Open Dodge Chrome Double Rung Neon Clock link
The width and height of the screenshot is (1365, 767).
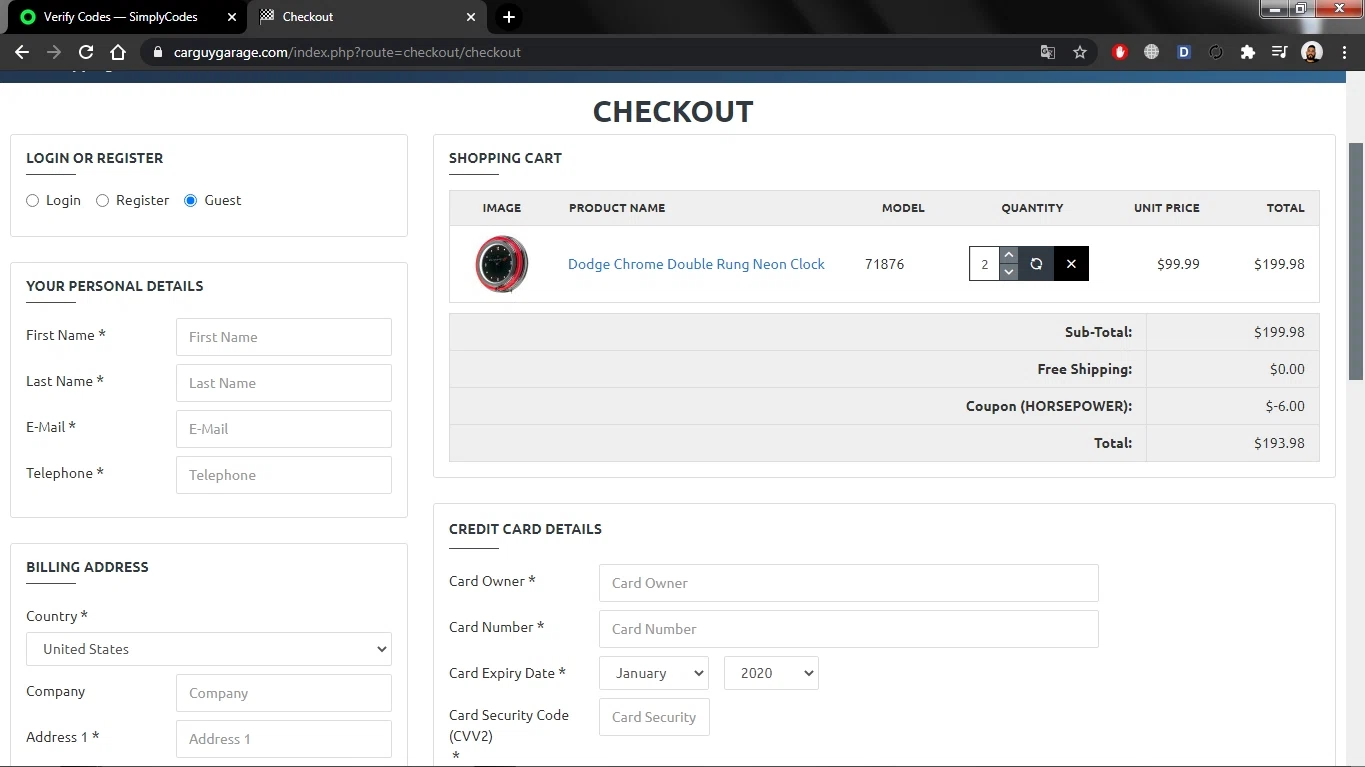[x=696, y=264]
